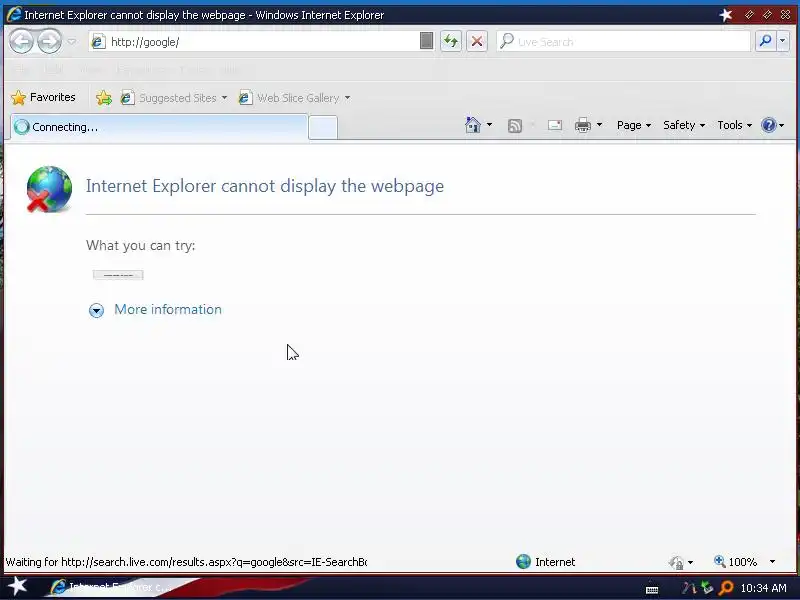Viewport: 800px width, 600px height.
Task: Open the Tools menu
Action: 735,125
